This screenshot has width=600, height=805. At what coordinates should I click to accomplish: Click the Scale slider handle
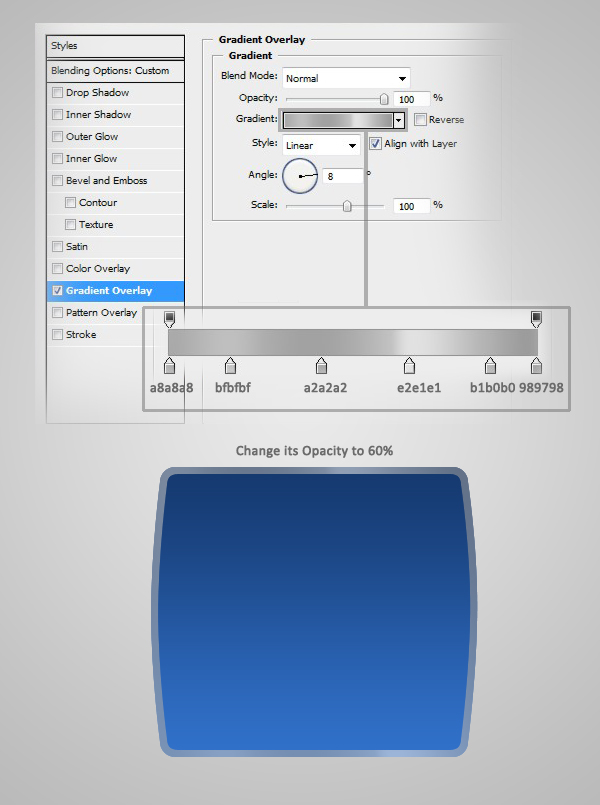click(x=347, y=206)
